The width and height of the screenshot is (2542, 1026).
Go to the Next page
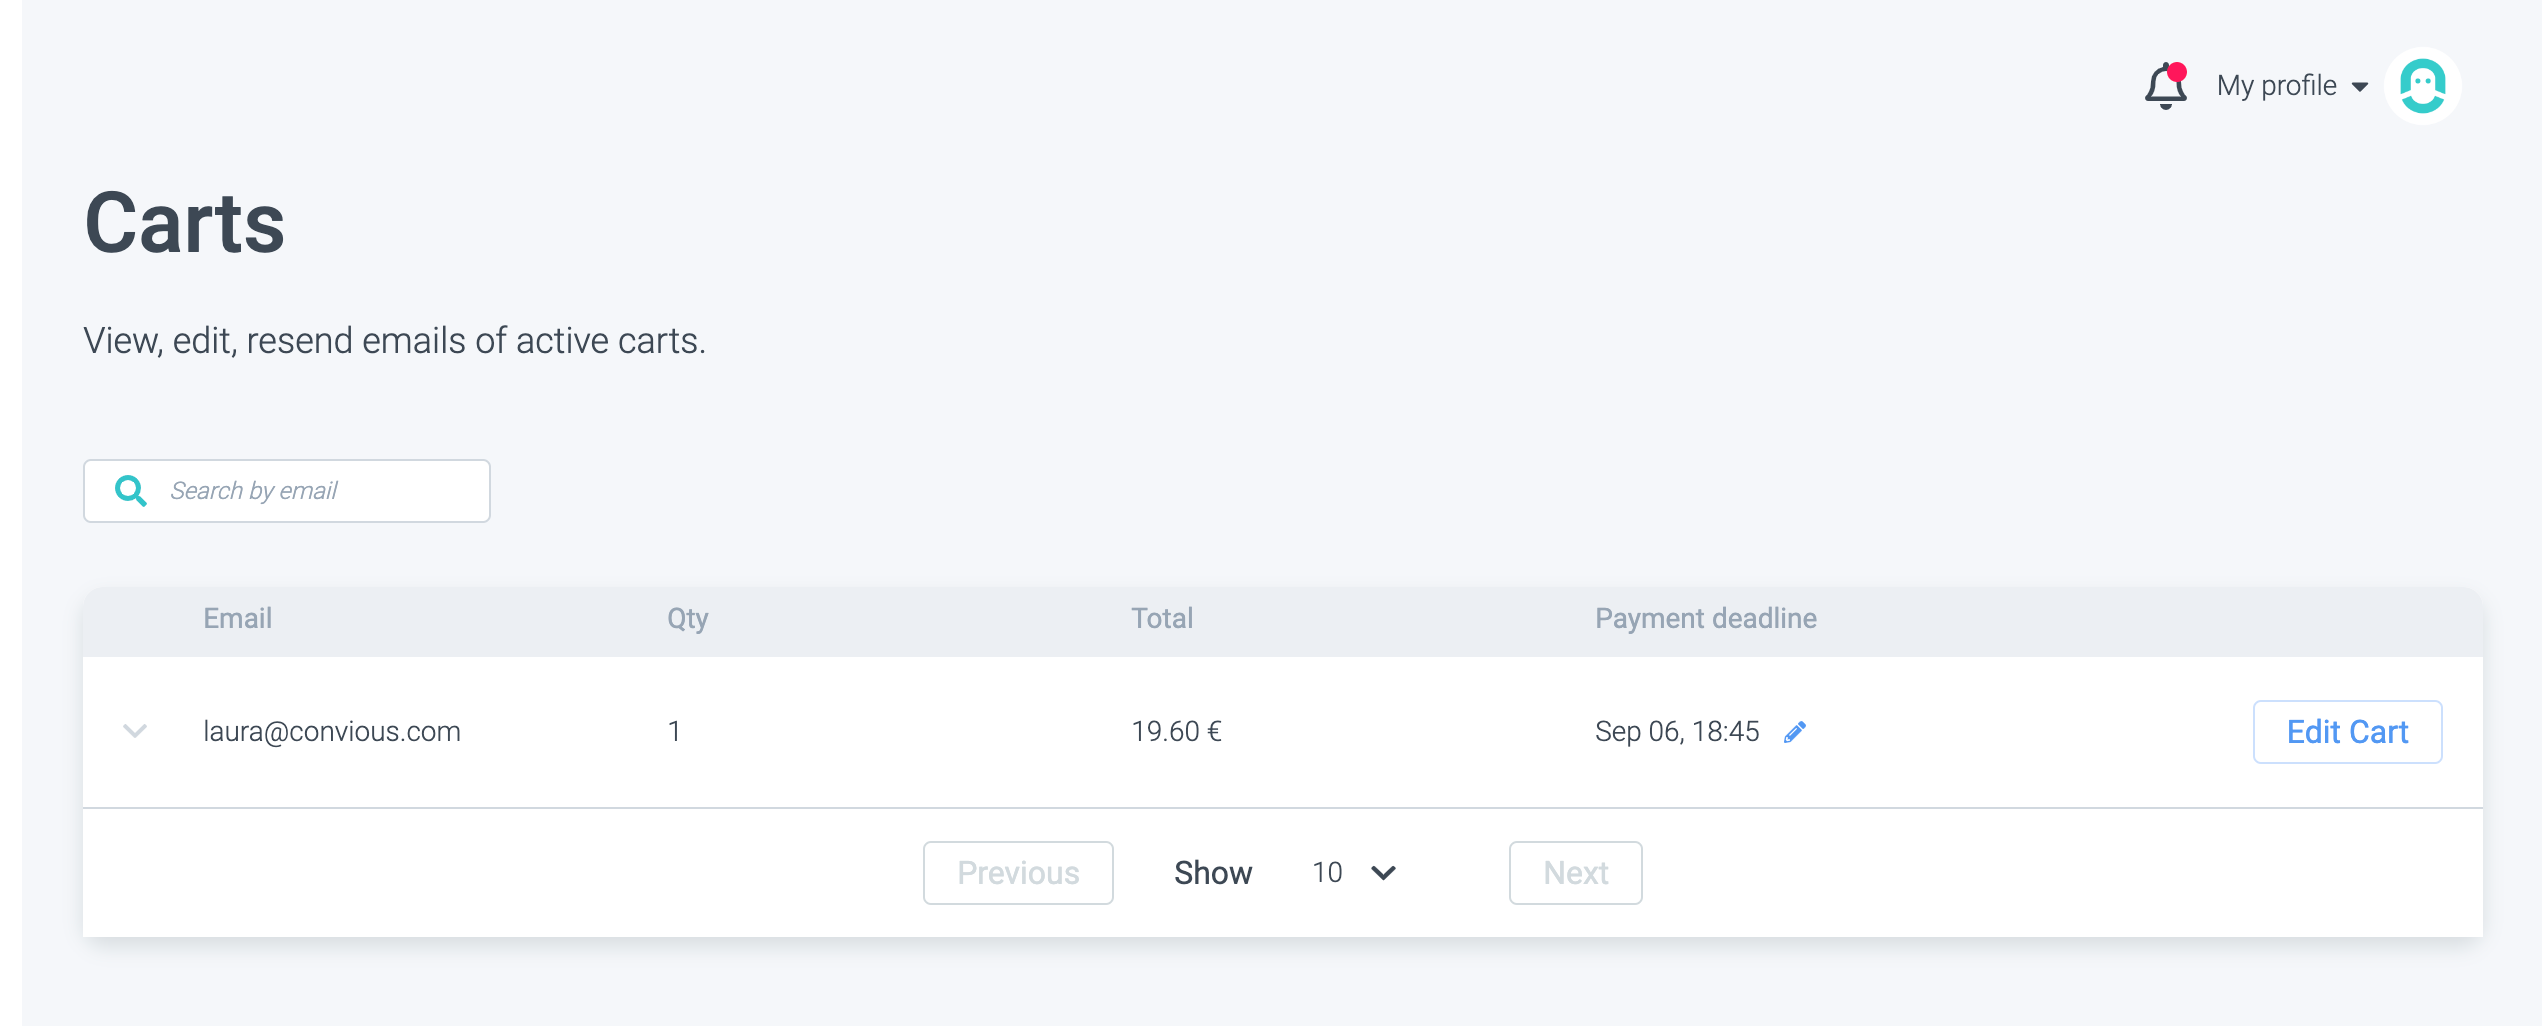[x=1575, y=873]
